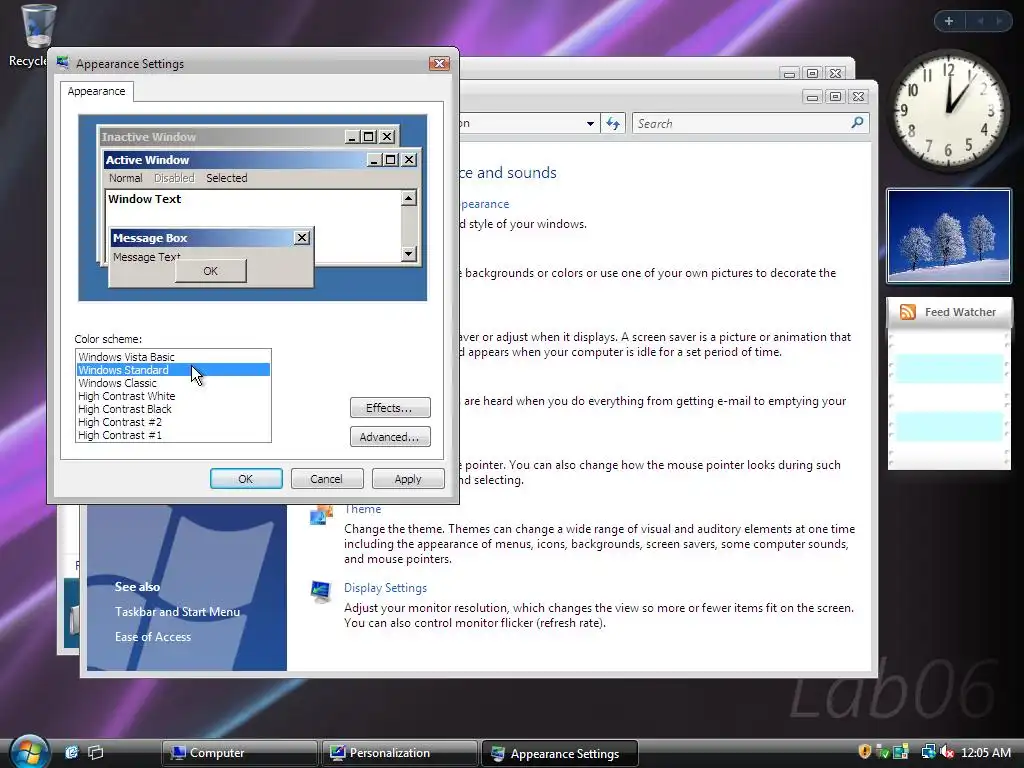Open Ease of Access link
The height and width of the screenshot is (768, 1024).
[x=153, y=637]
